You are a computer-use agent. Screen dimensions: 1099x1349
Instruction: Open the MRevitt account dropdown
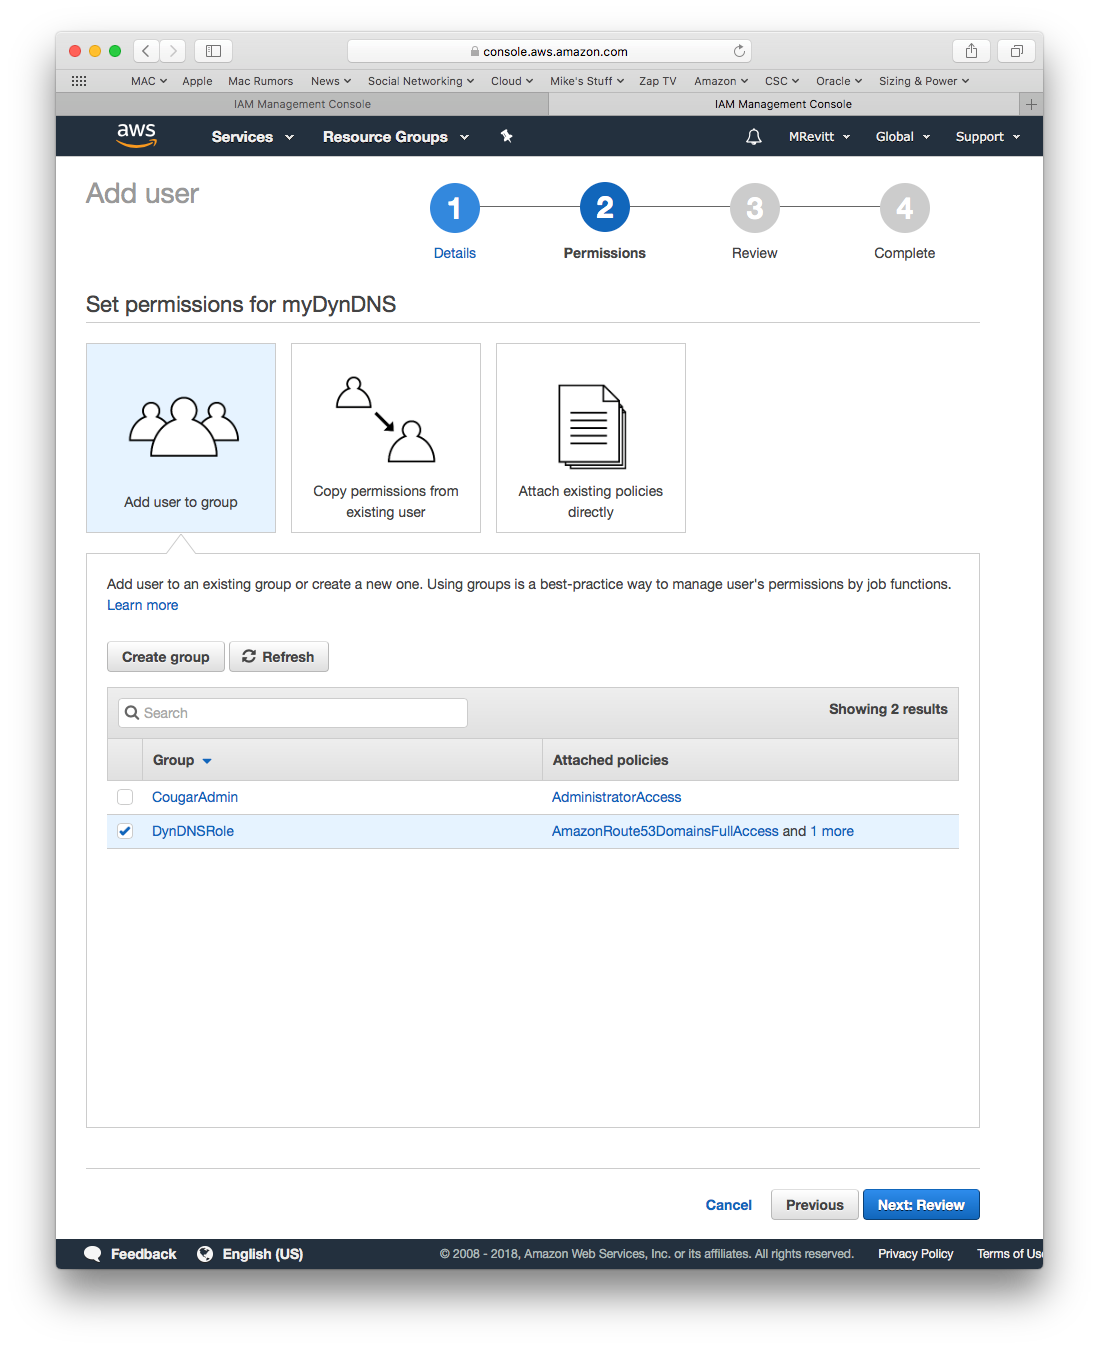[x=820, y=137]
